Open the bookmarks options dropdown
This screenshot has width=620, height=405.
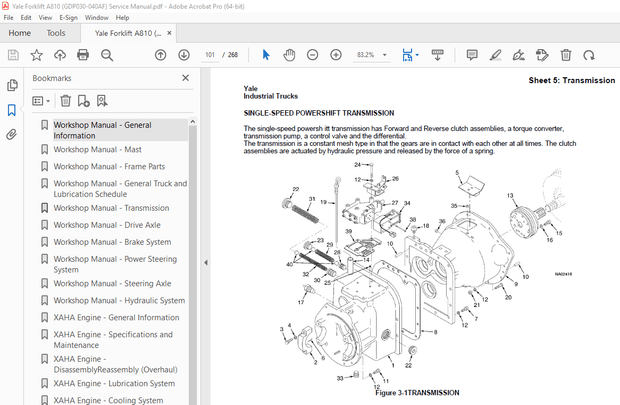pos(41,101)
